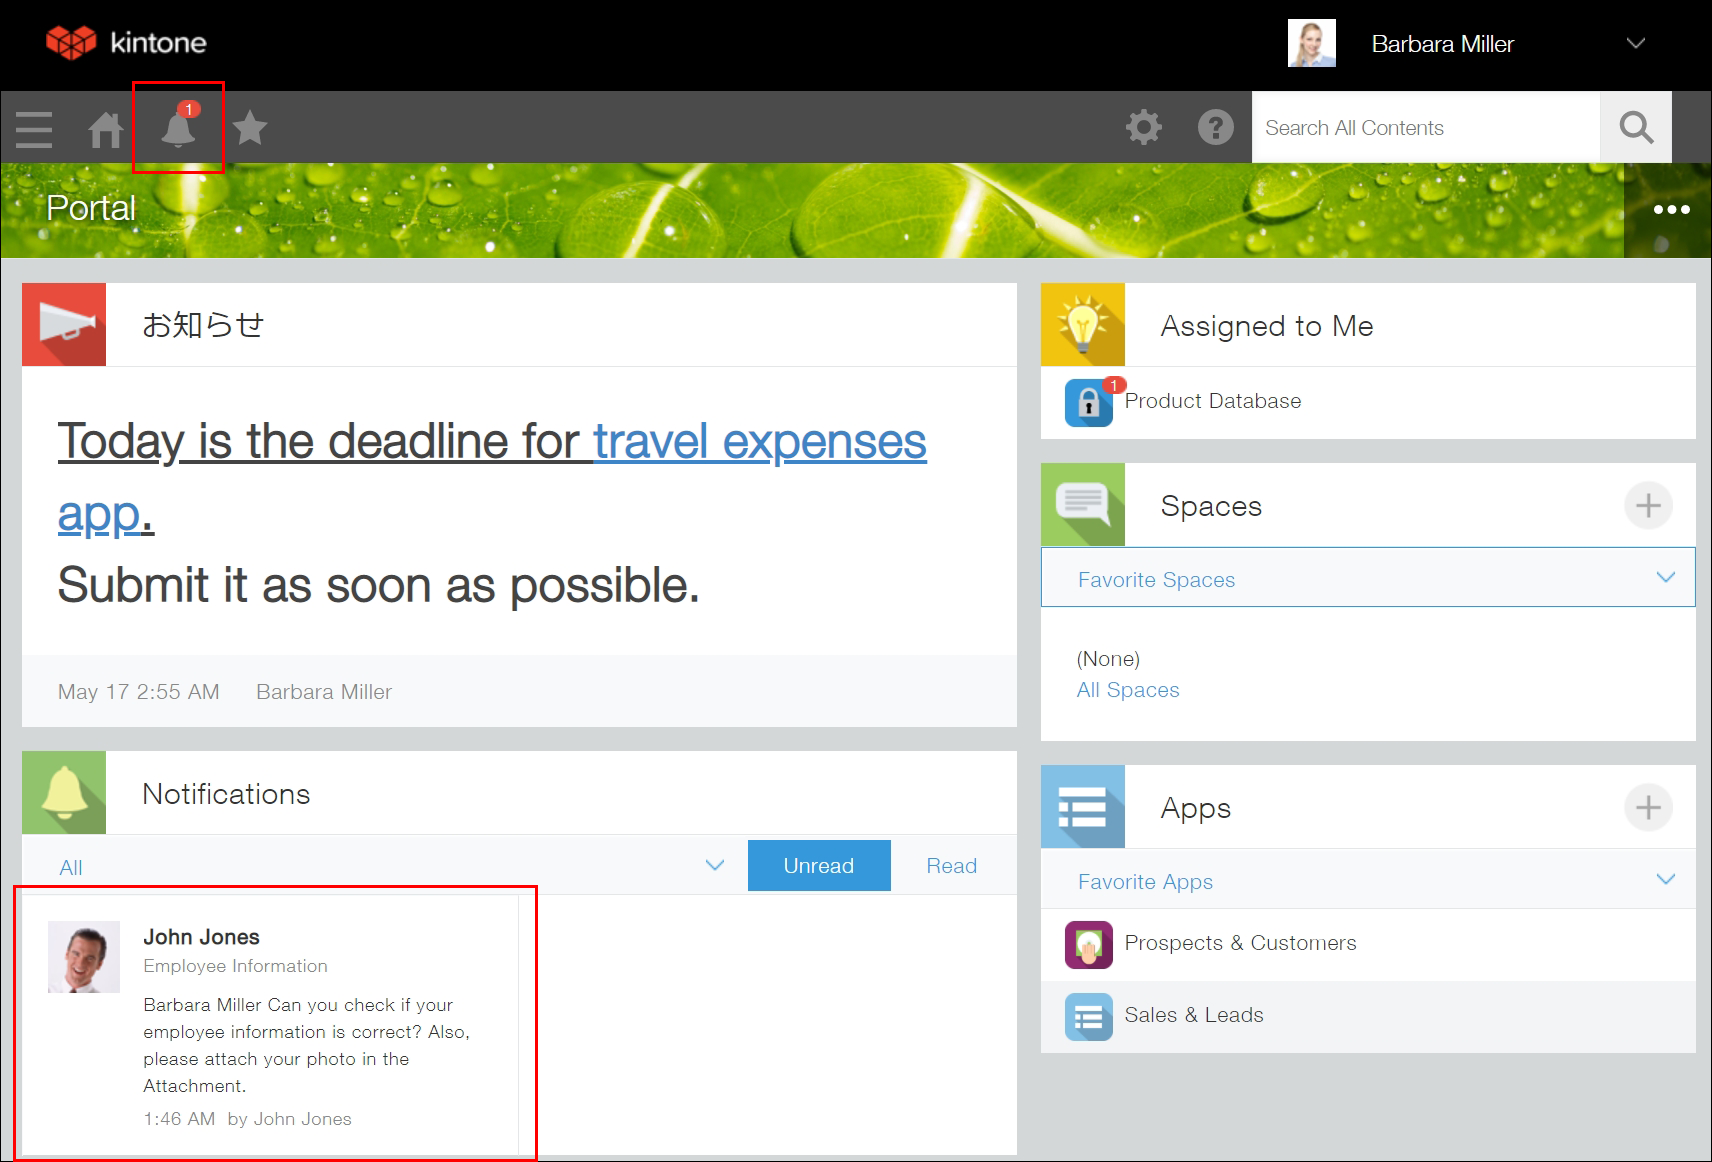Click the Help question mark icon
Image resolution: width=1712 pixels, height=1162 pixels.
(1215, 128)
